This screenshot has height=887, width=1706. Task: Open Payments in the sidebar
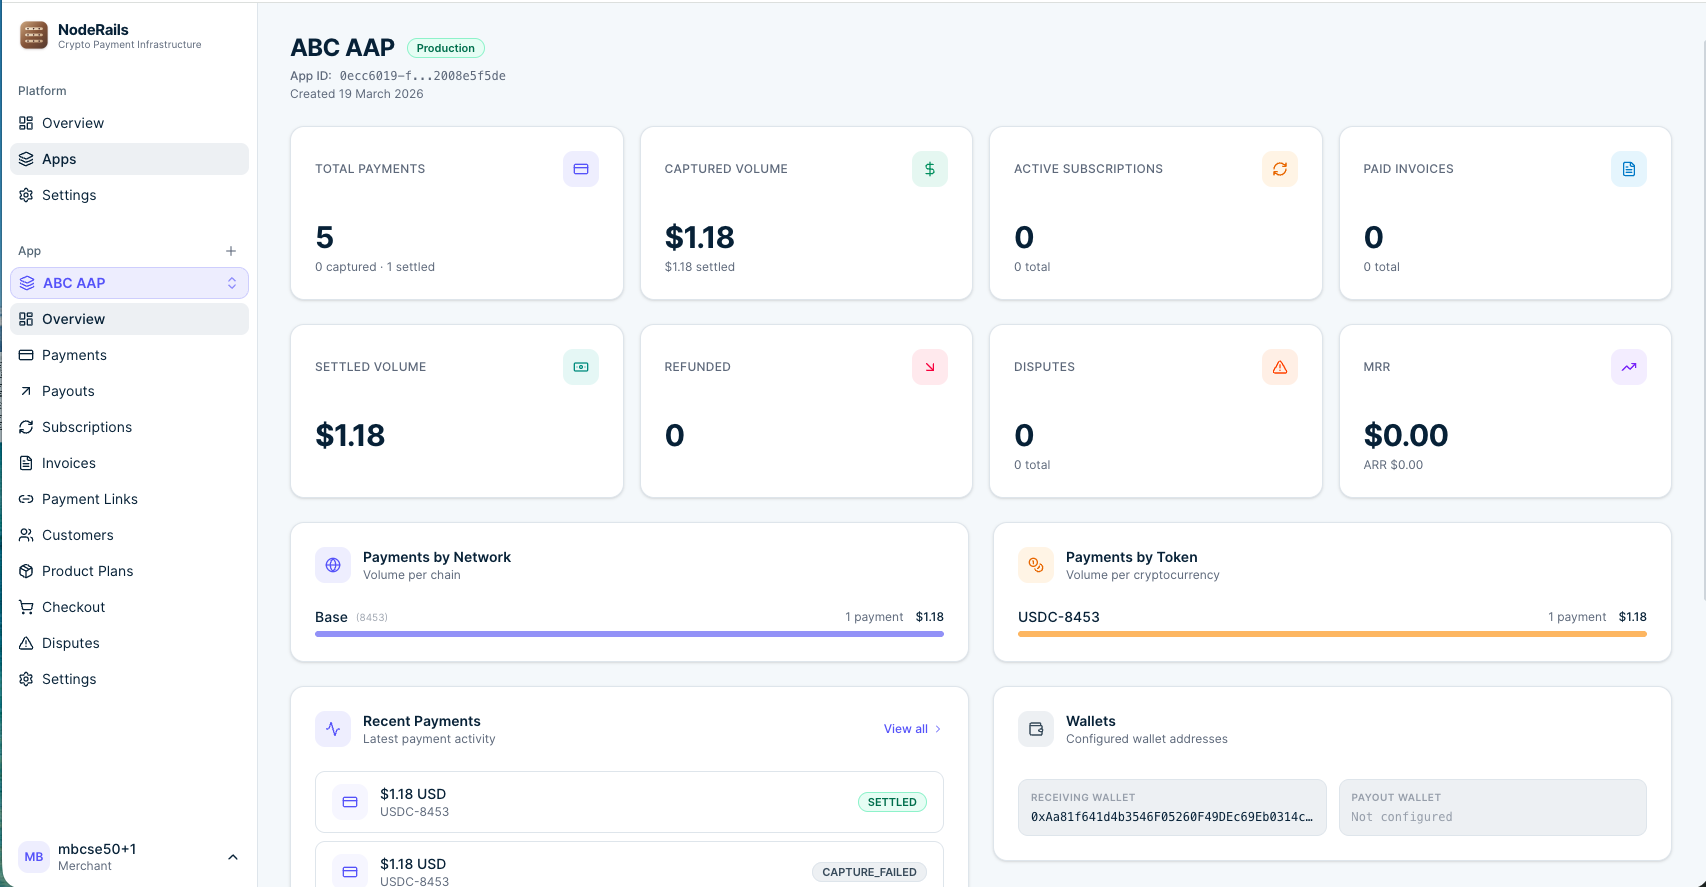74,355
